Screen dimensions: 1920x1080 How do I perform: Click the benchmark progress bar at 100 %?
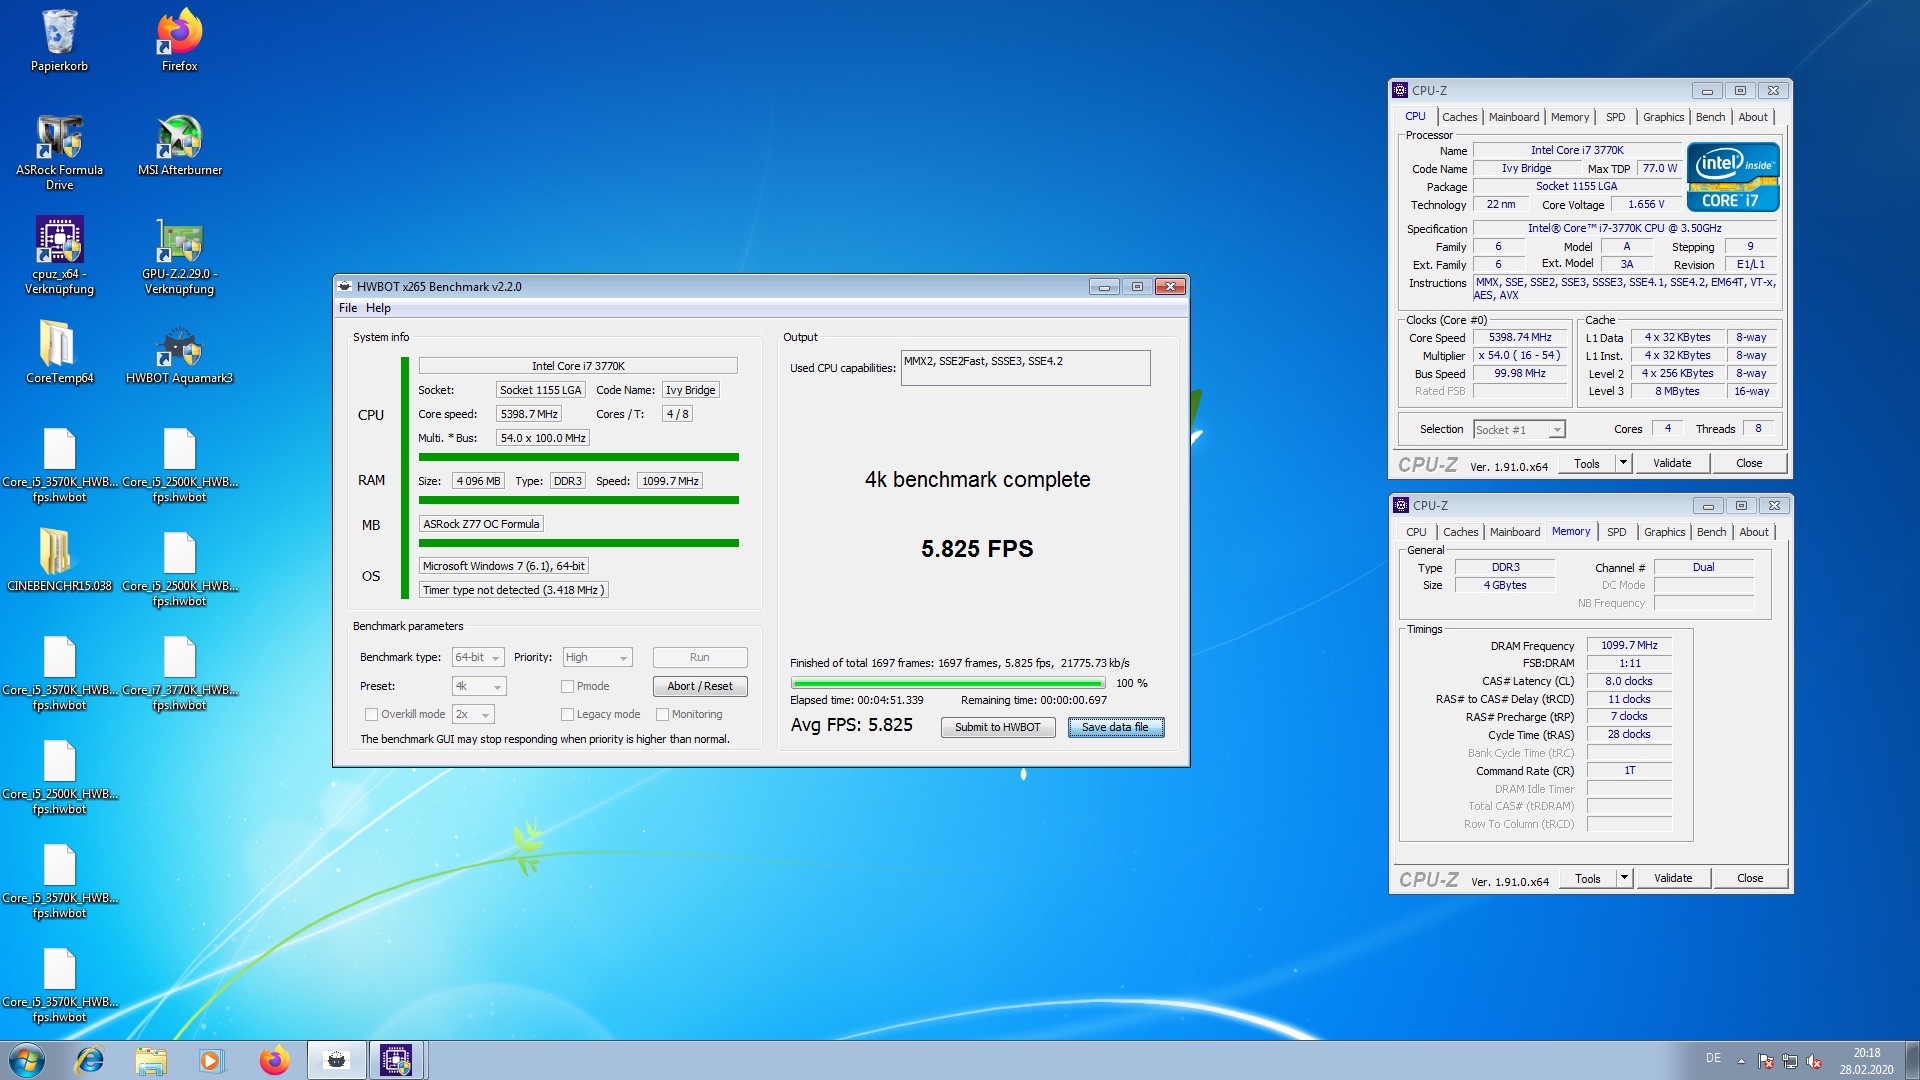point(947,684)
